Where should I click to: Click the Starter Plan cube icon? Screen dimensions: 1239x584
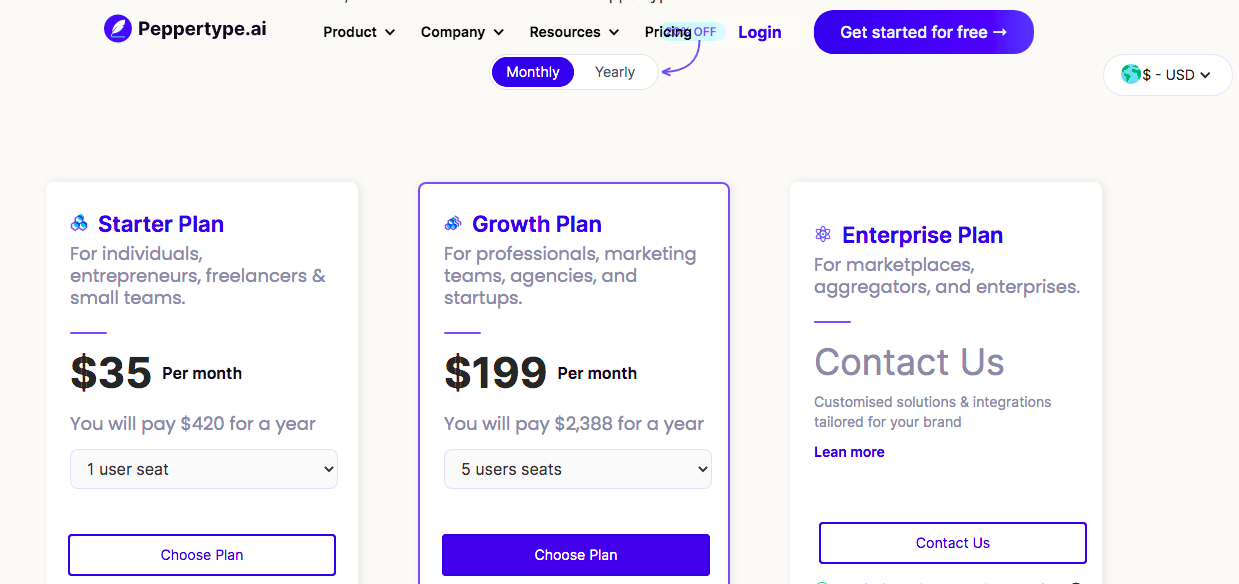pos(79,223)
